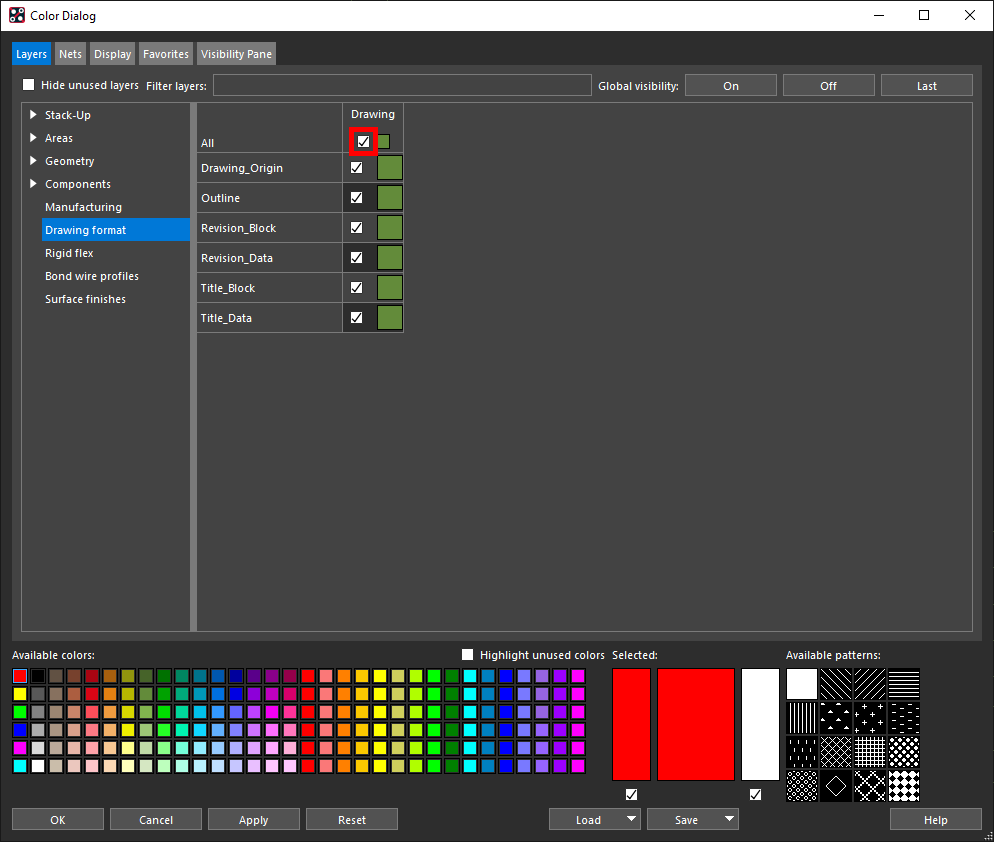Screen dimensions: 994x842
Task: Toggle checkbox below the red Selected swatch
Action: [x=631, y=794]
